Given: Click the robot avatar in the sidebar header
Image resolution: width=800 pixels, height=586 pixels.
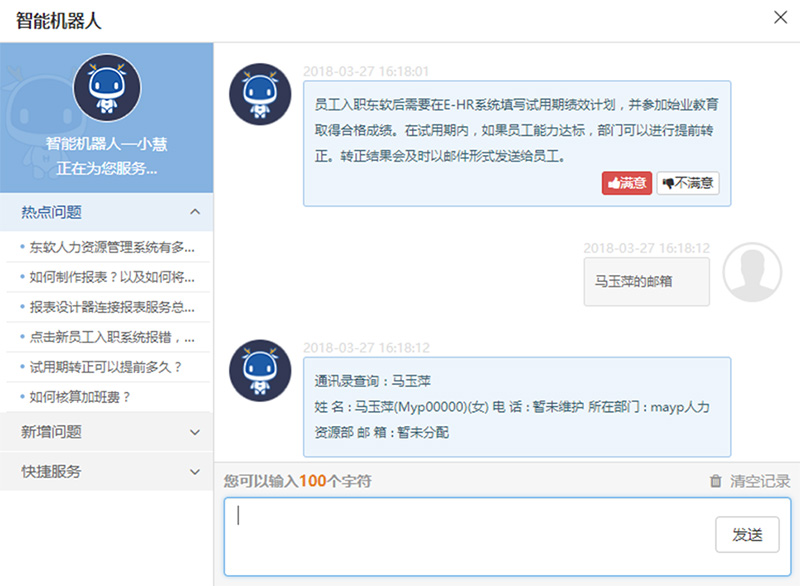Looking at the screenshot, I should point(107,88).
